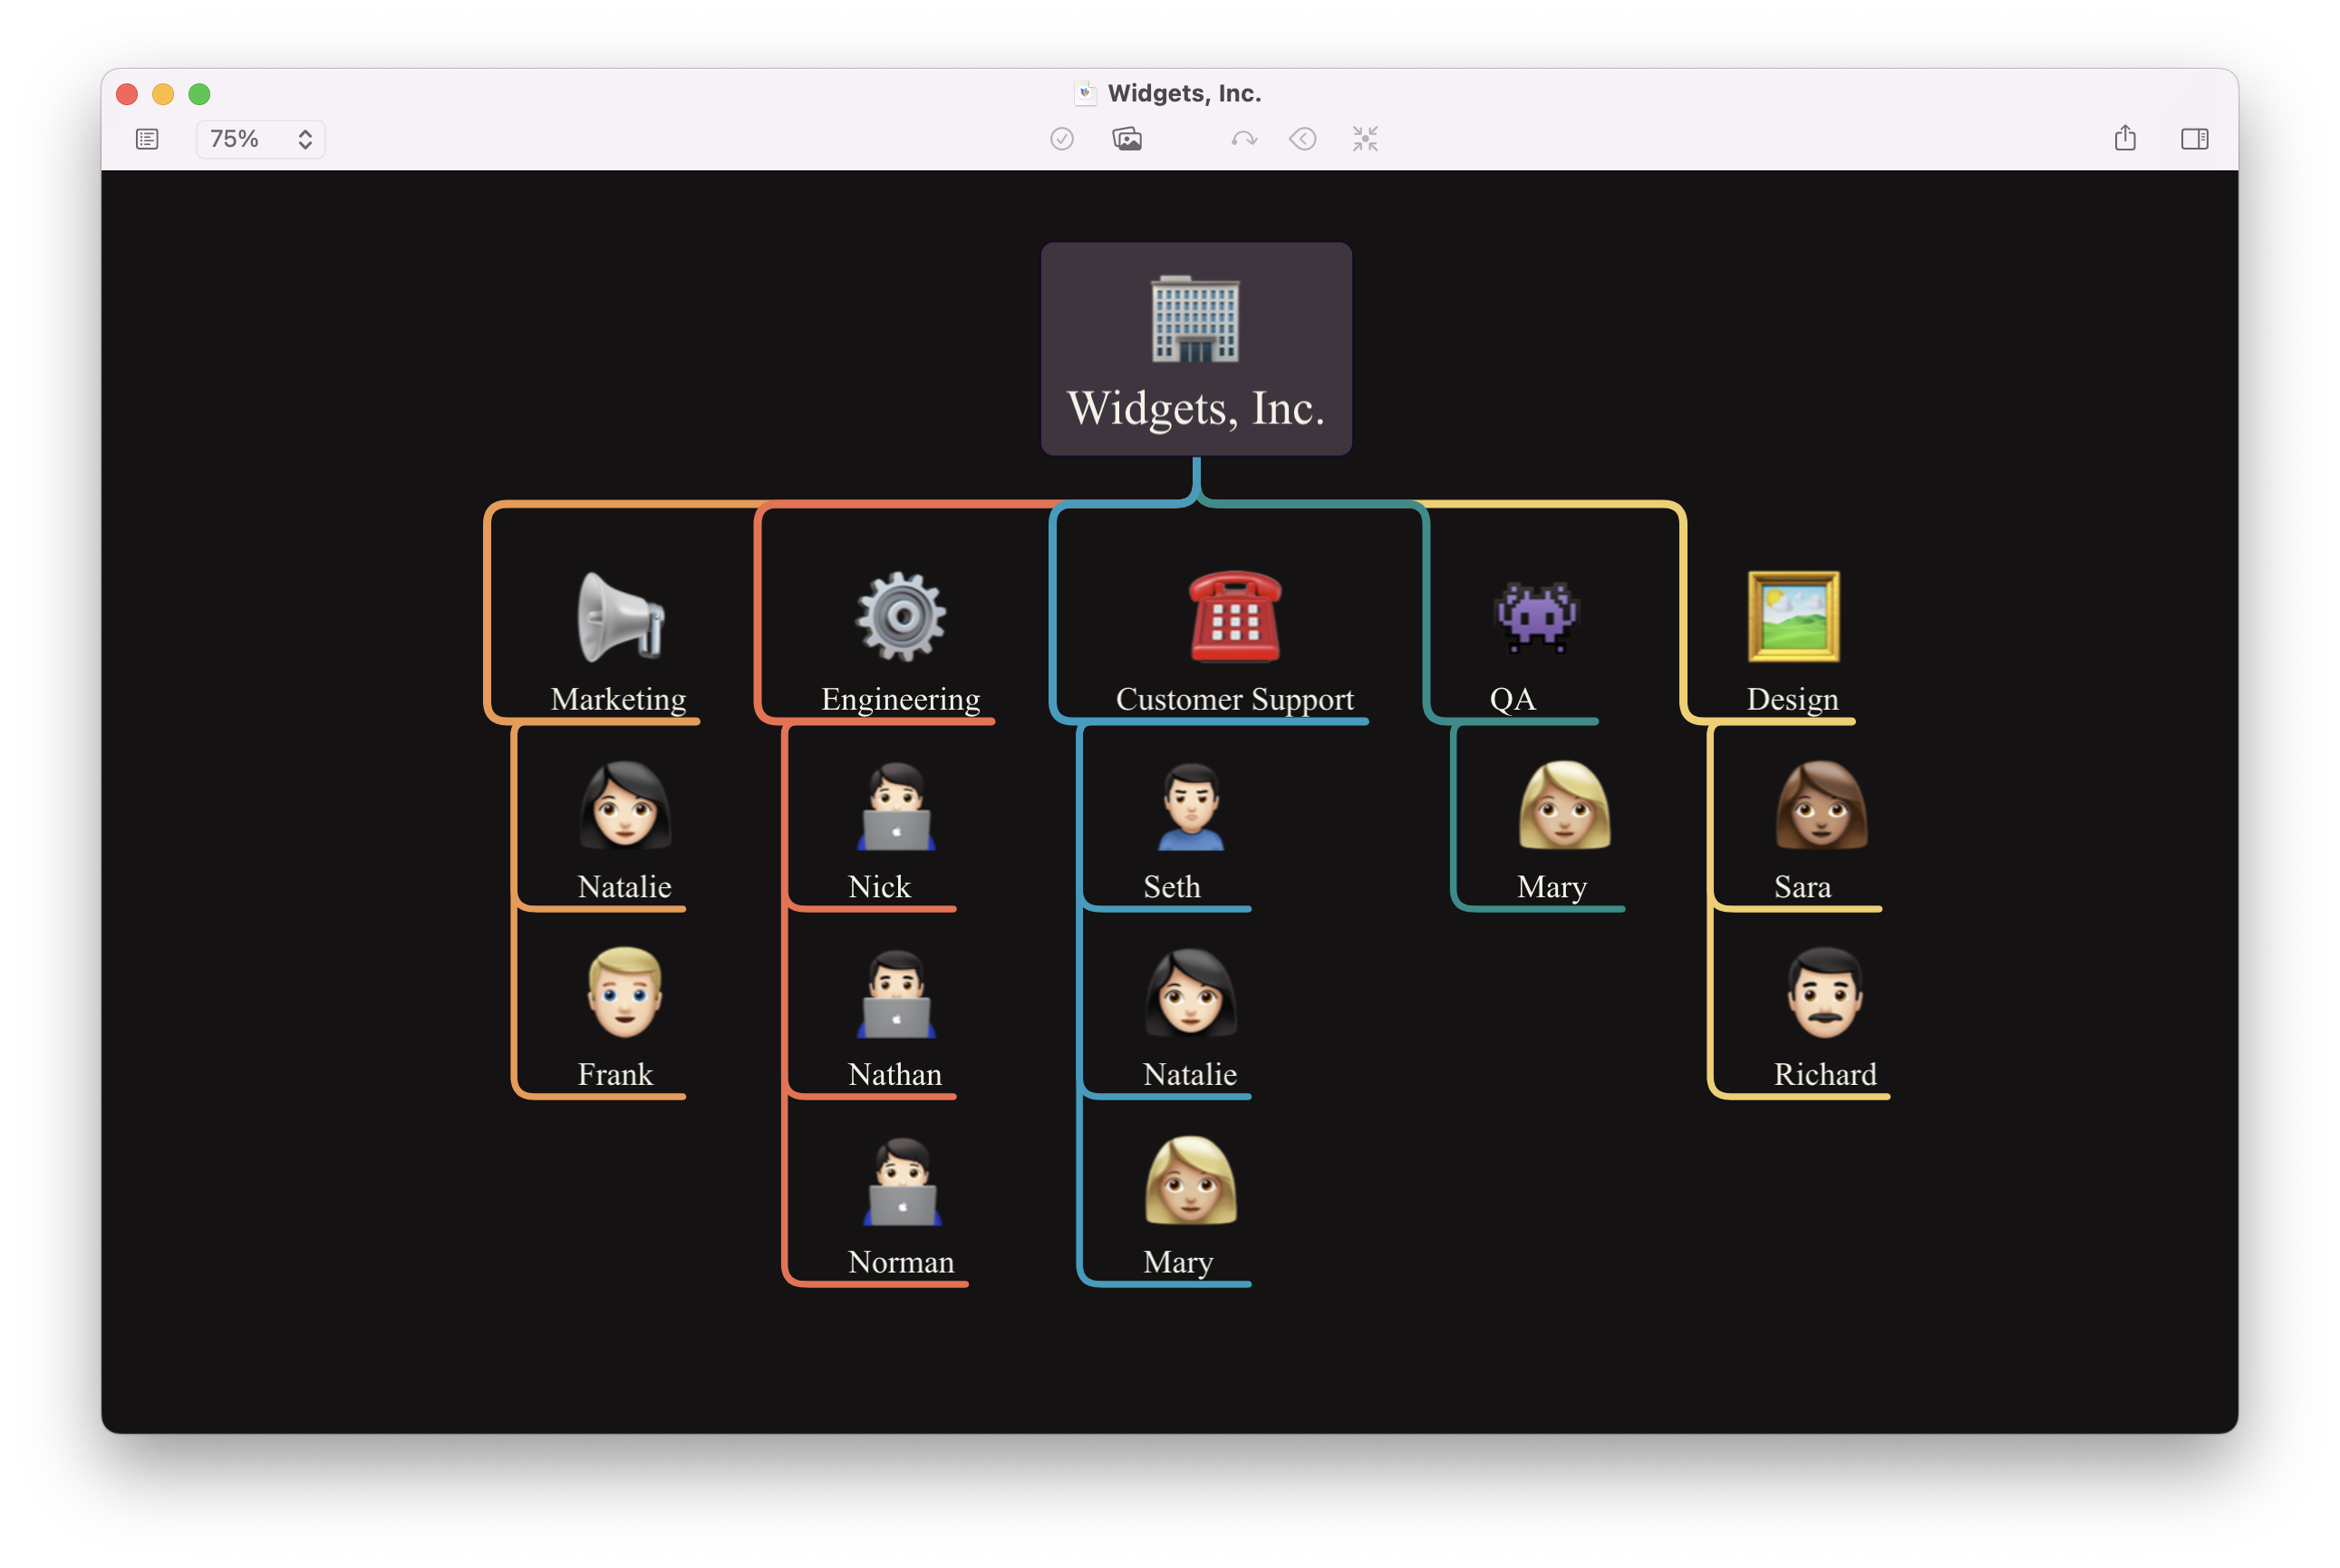
Task: Select the Marketing node label
Action: (x=618, y=698)
